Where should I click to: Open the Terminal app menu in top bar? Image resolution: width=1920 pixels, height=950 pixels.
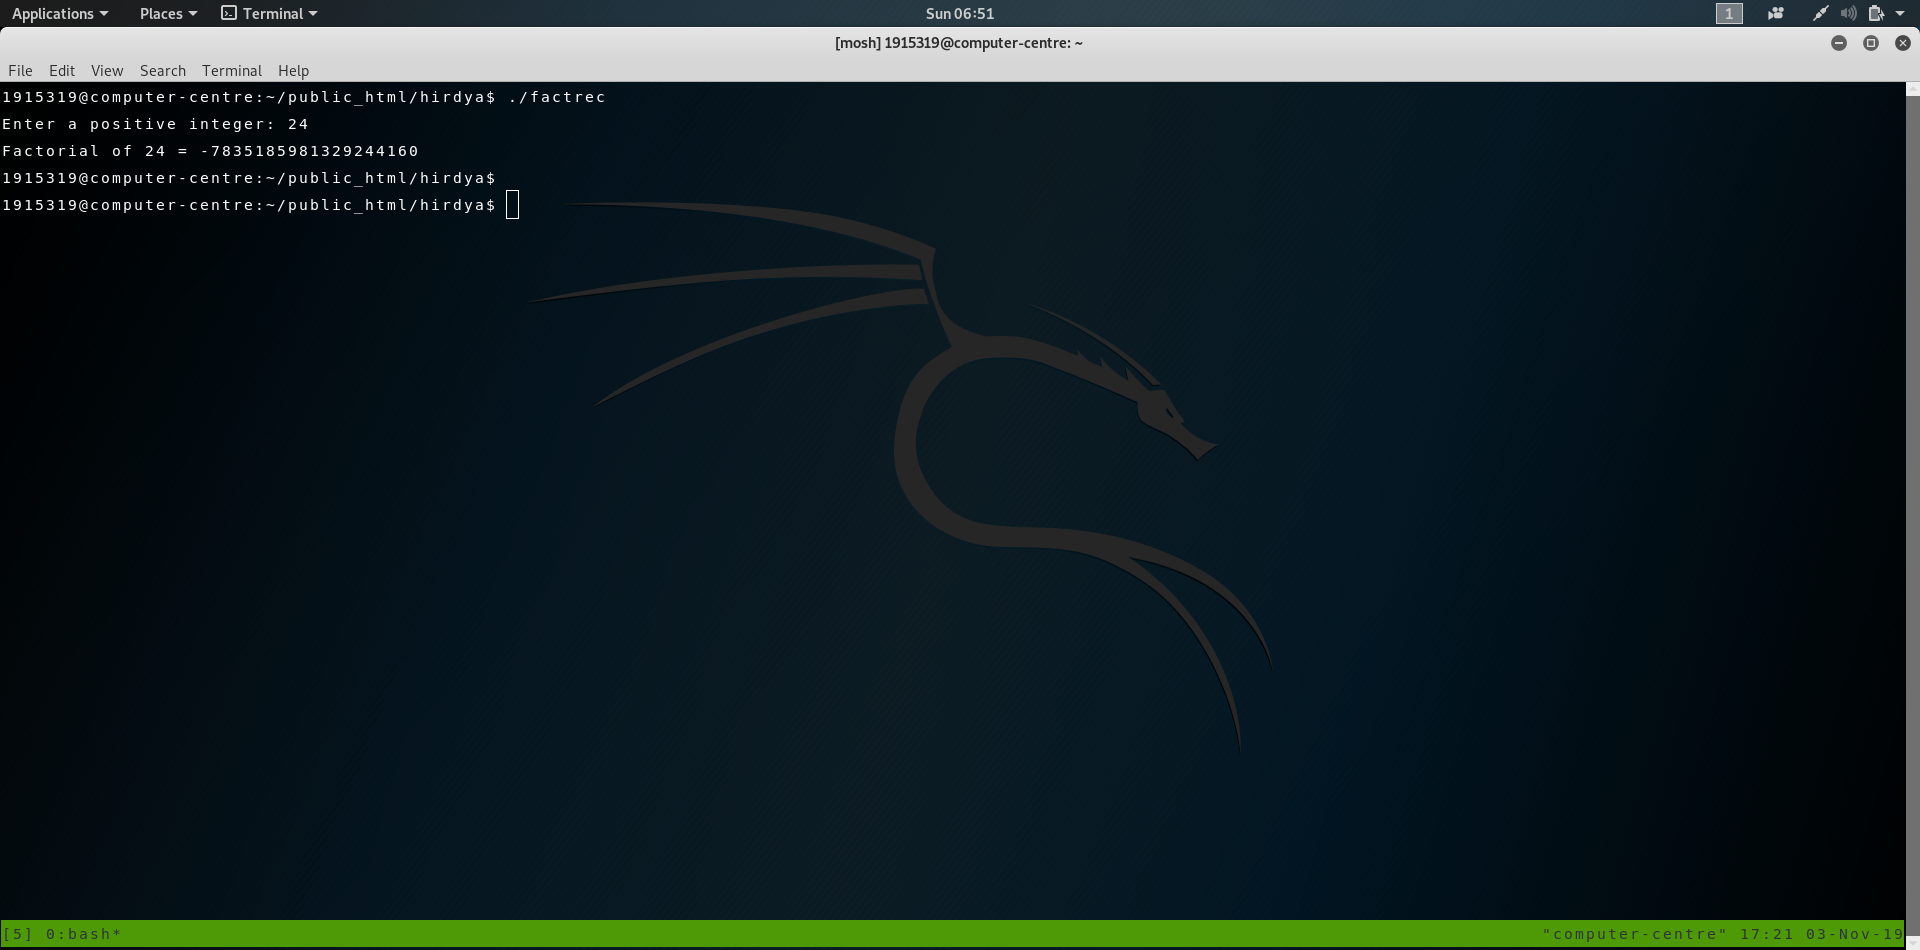point(269,13)
